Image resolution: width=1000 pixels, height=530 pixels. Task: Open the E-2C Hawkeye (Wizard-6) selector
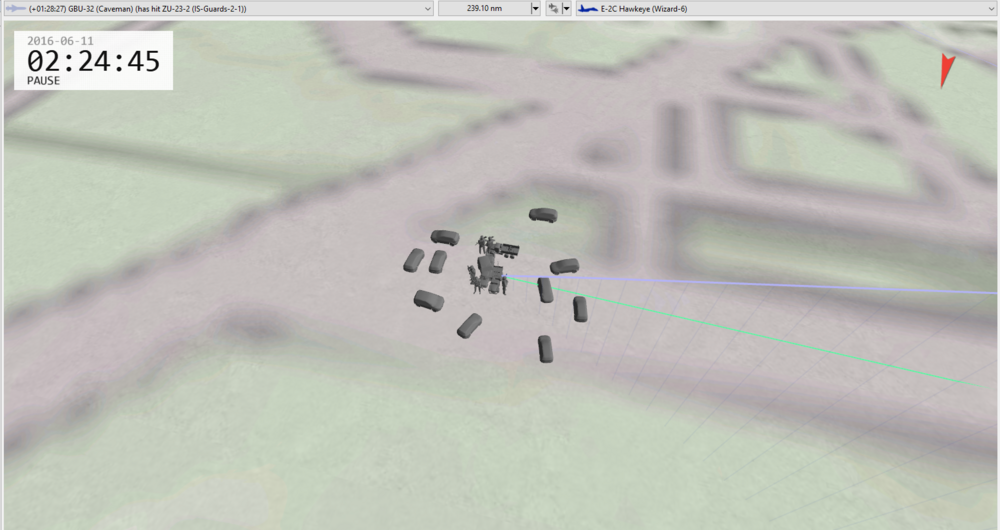[x=786, y=9]
